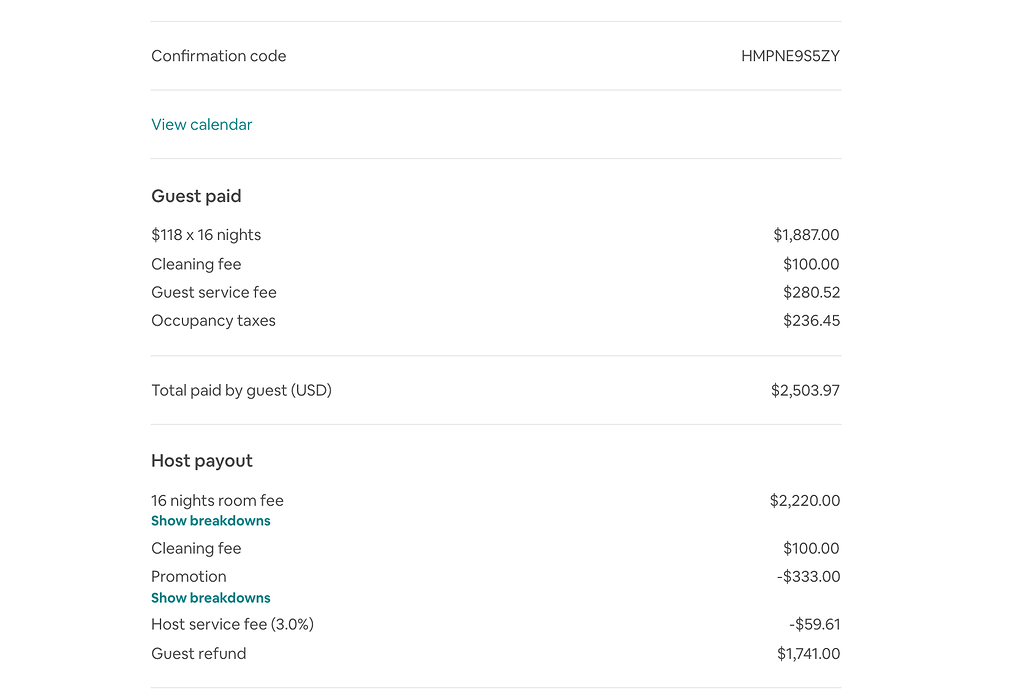Select the Total paid by guest (USD) label
Viewport: 1024px width, 692px height.
[x=241, y=390]
